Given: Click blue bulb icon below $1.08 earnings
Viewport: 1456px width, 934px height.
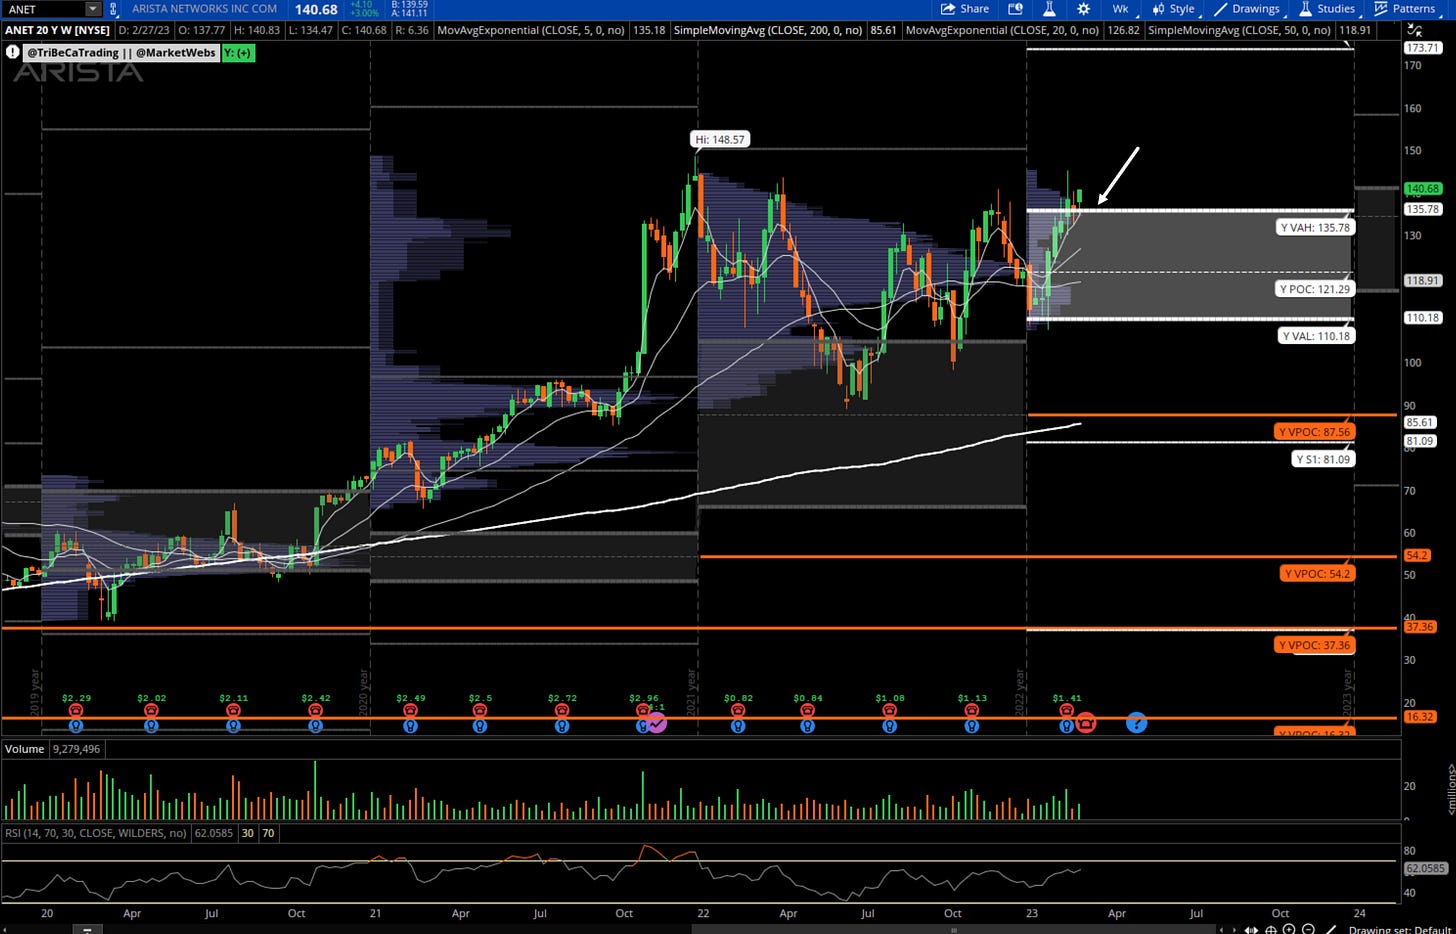Looking at the screenshot, I should [x=889, y=727].
